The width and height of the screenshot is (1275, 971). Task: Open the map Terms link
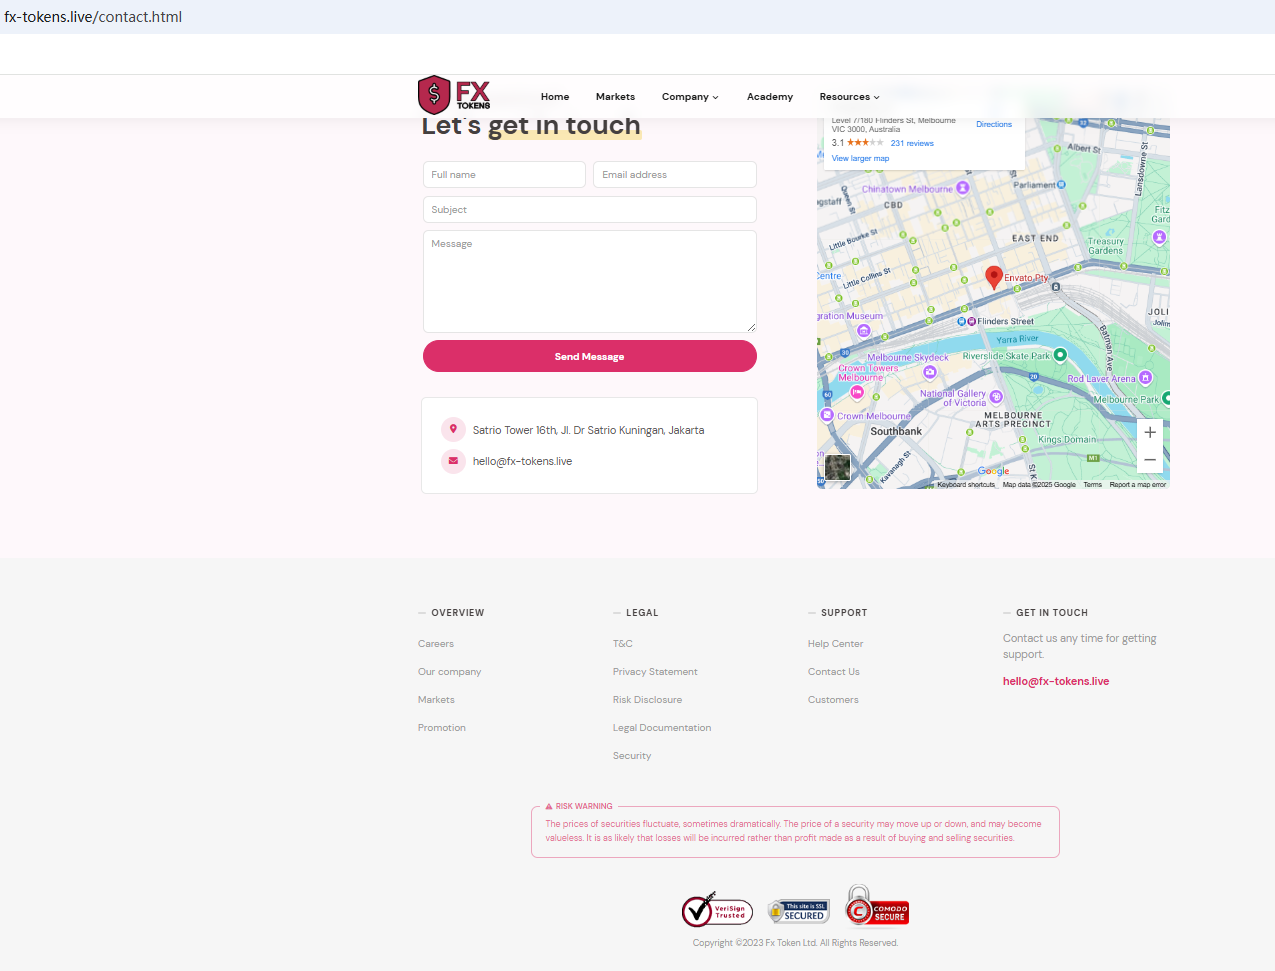[1092, 485]
